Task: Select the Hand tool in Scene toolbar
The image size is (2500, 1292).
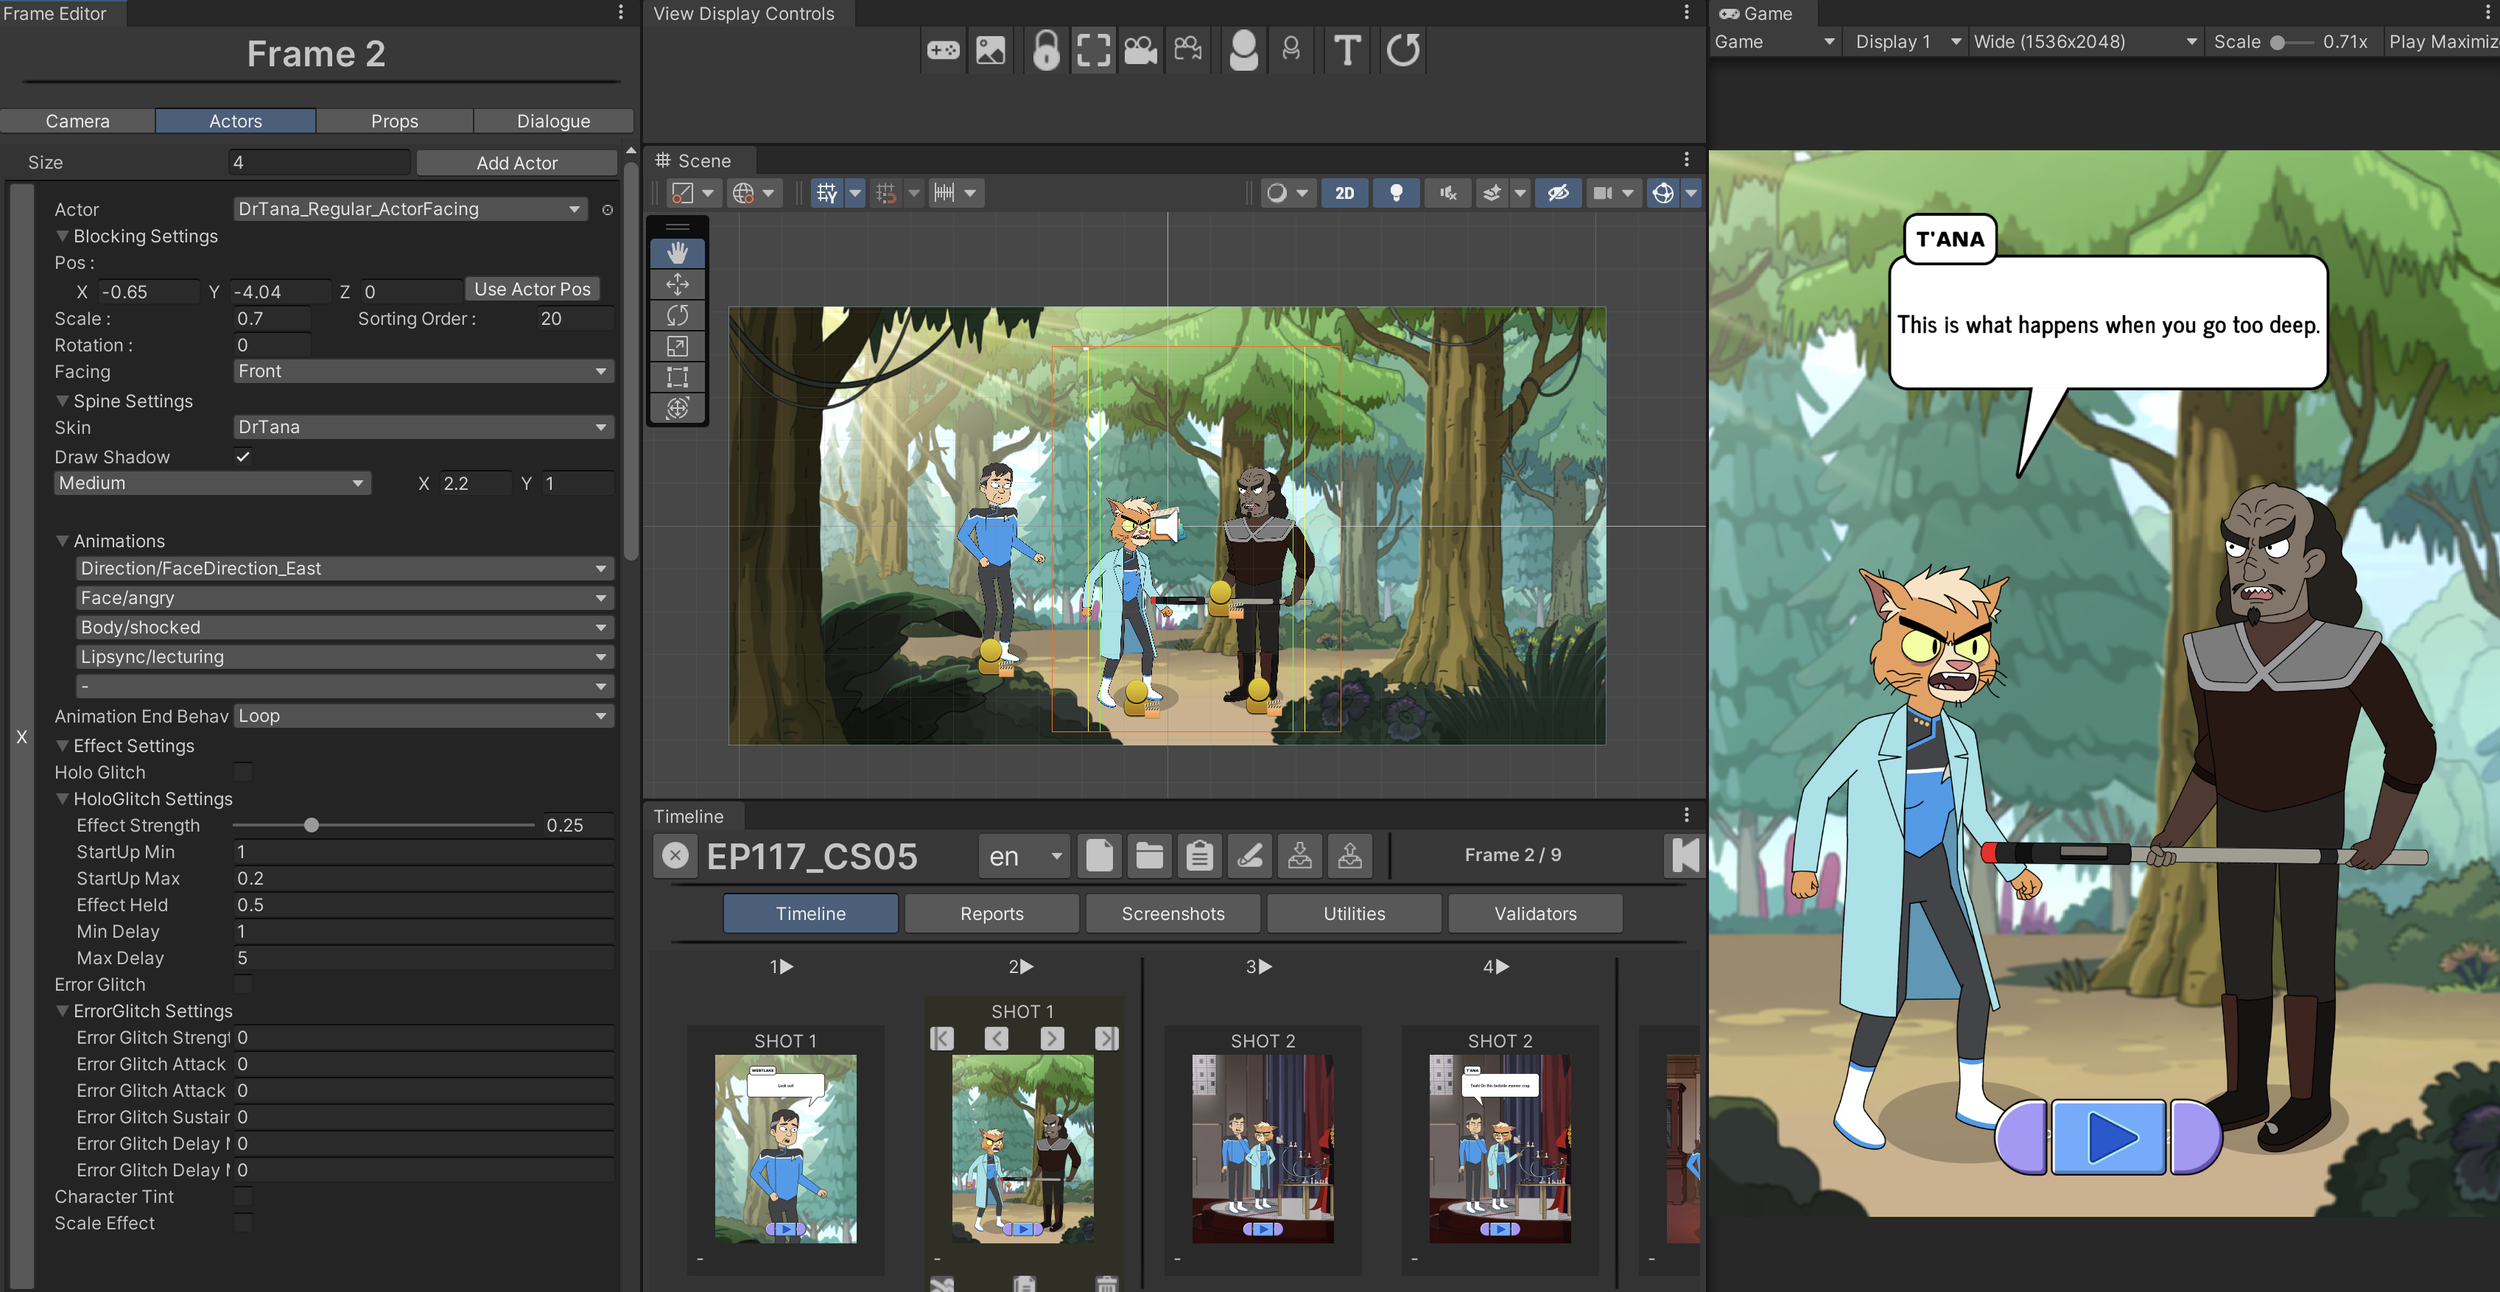Action: pos(677,253)
